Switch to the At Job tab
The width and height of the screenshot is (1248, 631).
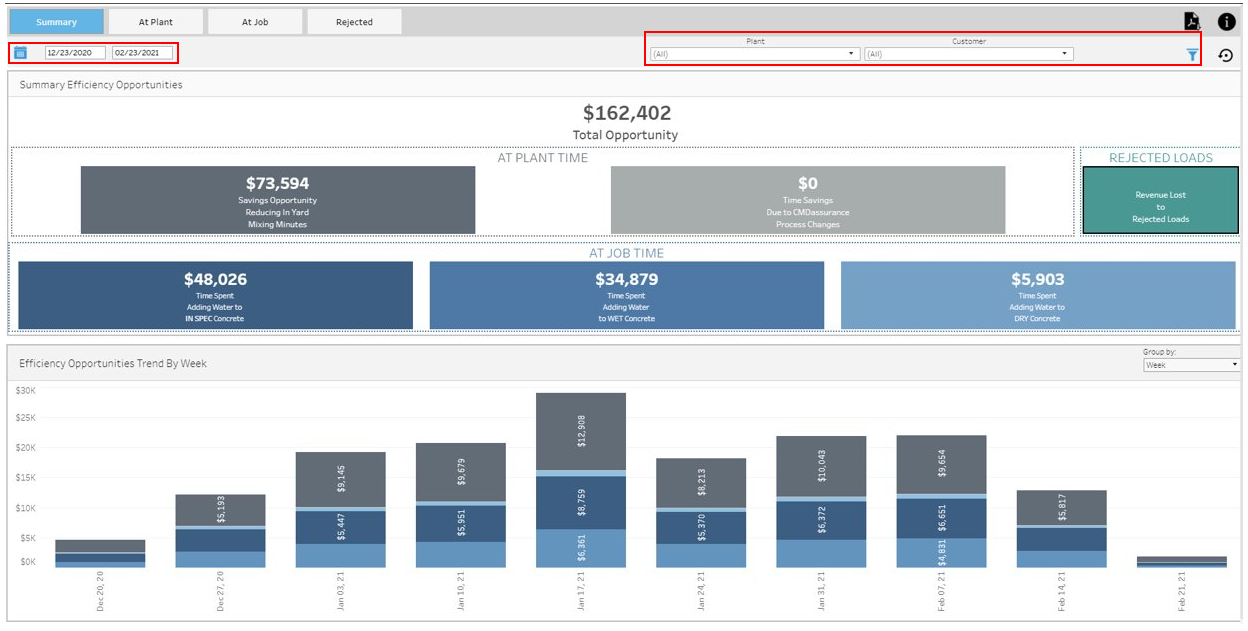click(255, 21)
